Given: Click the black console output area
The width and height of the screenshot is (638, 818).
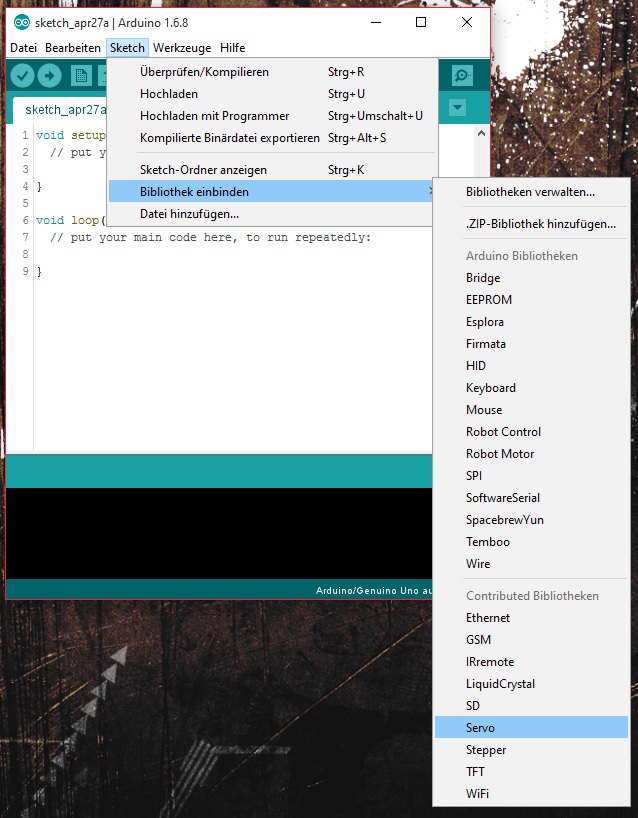Looking at the screenshot, I should [219, 533].
